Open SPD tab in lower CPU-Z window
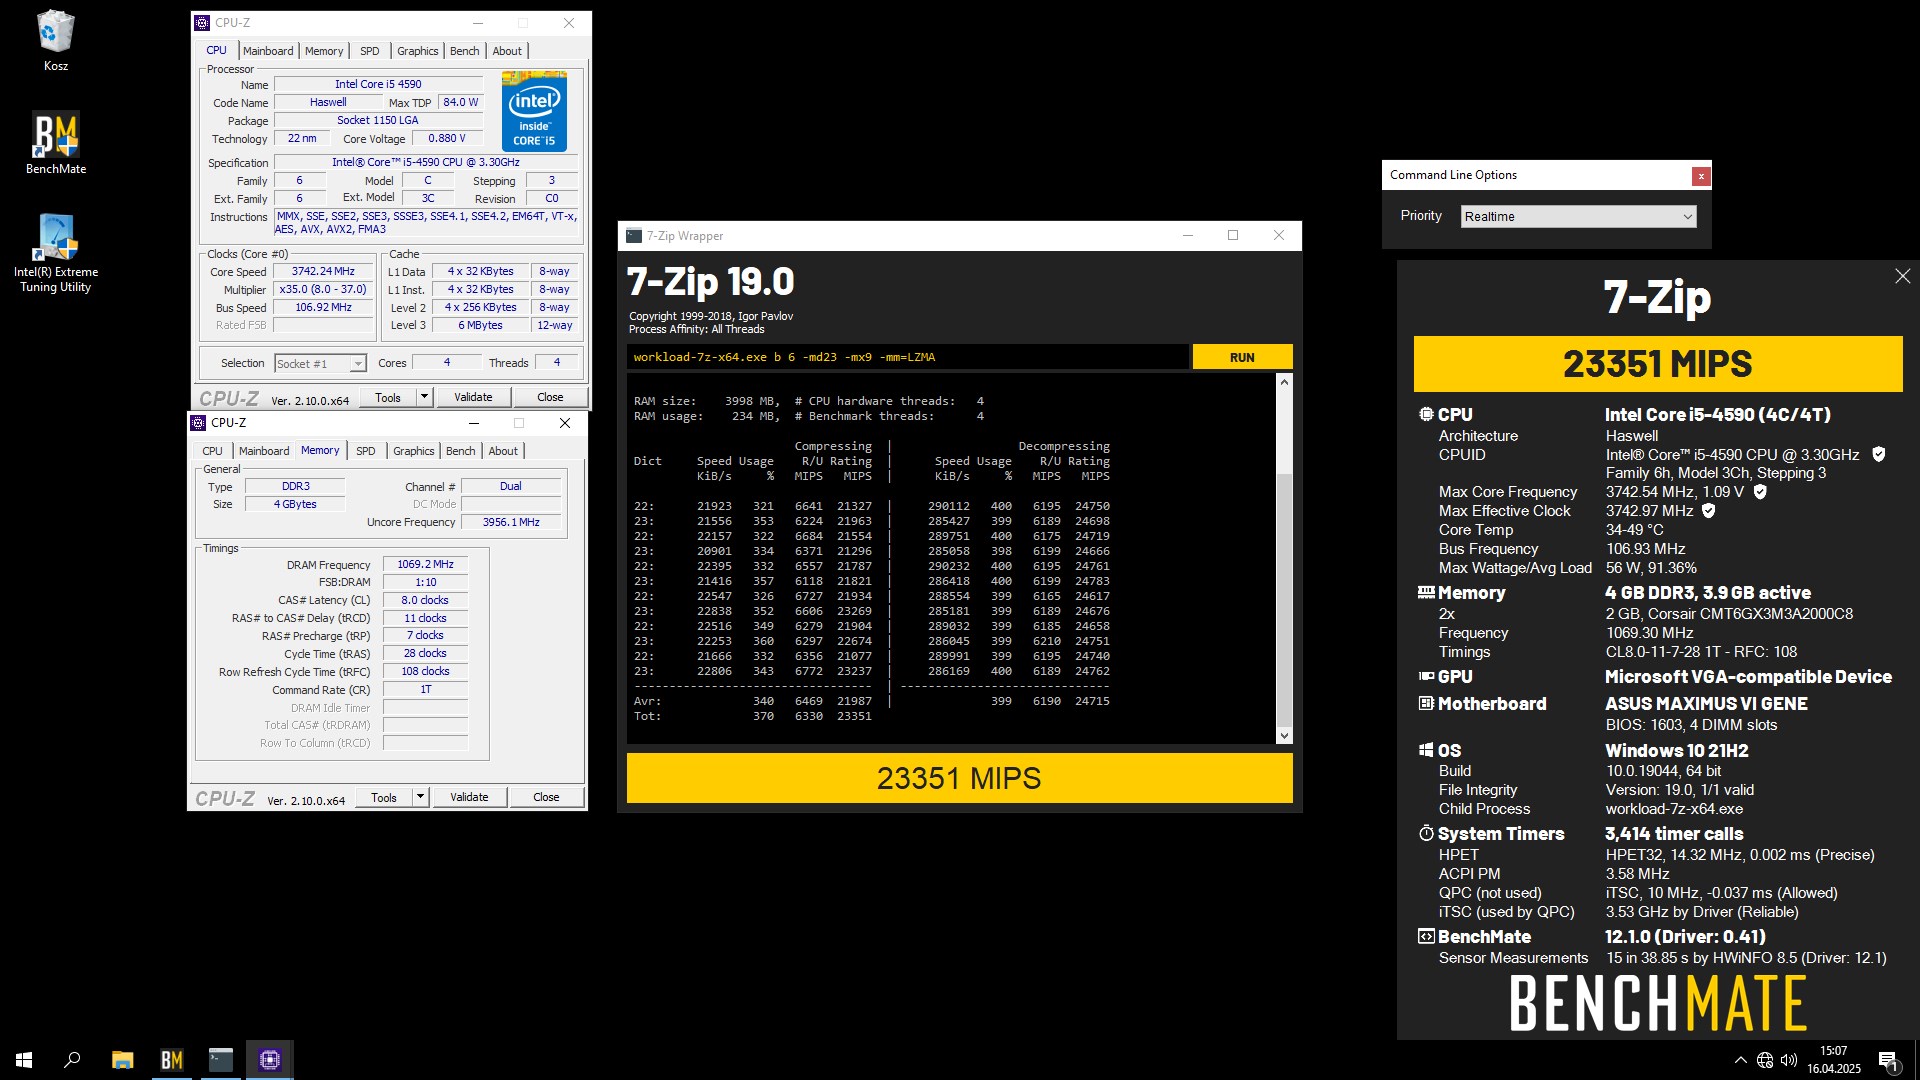Viewport: 1920px width, 1080px height. point(366,451)
